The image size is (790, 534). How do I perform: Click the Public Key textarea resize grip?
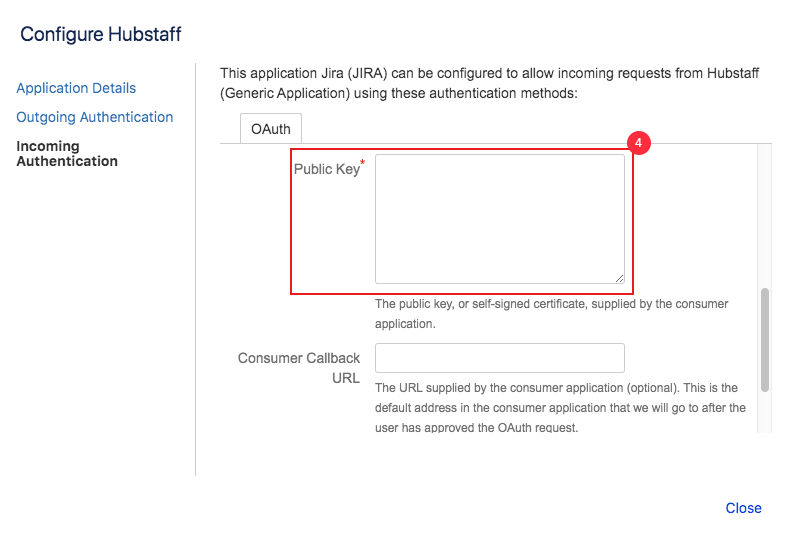[x=619, y=278]
